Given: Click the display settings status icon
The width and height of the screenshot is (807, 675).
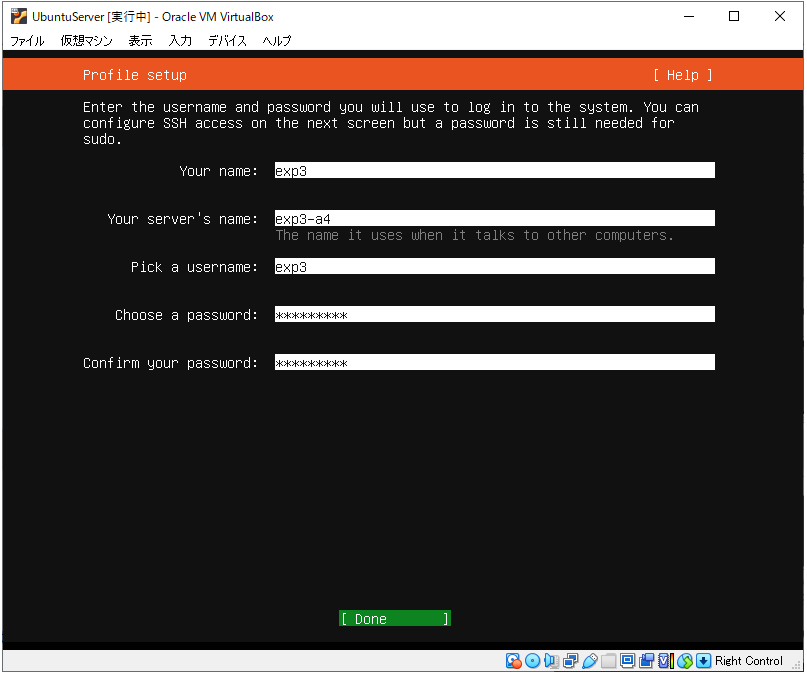Looking at the screenshot, I should (627, 661).
